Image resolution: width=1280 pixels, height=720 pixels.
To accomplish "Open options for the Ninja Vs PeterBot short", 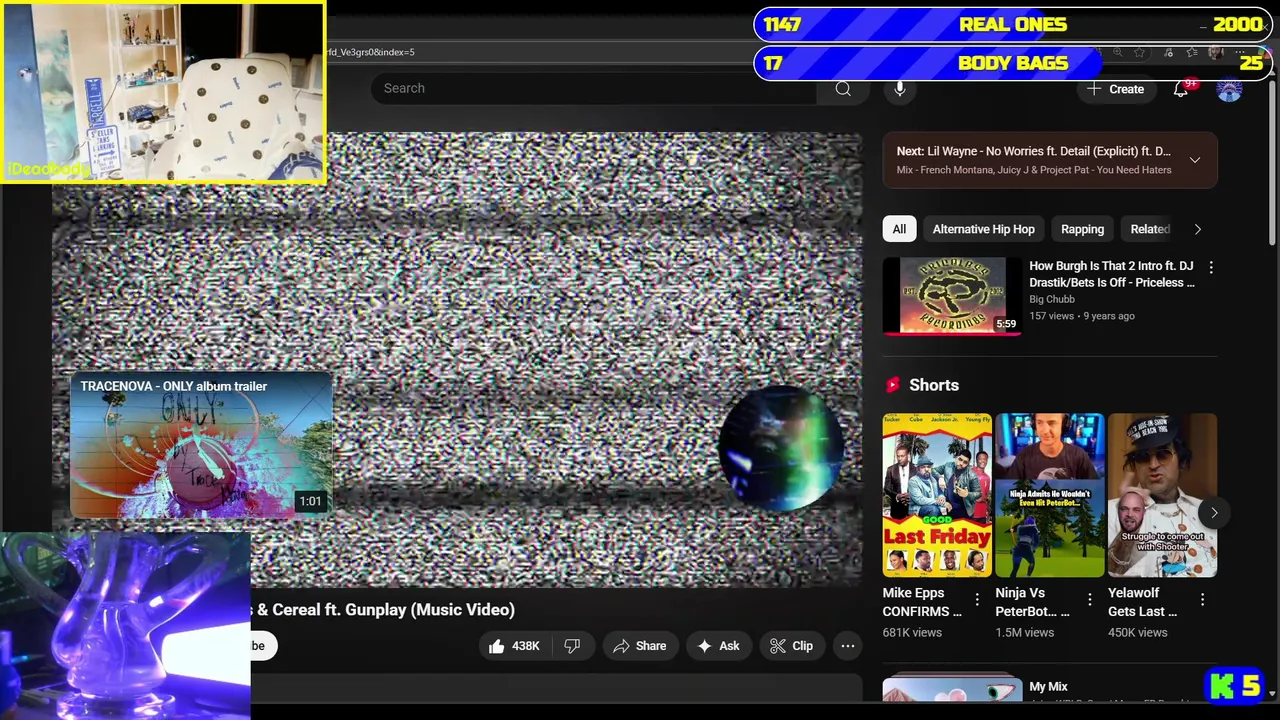I will coord(1090,600).
